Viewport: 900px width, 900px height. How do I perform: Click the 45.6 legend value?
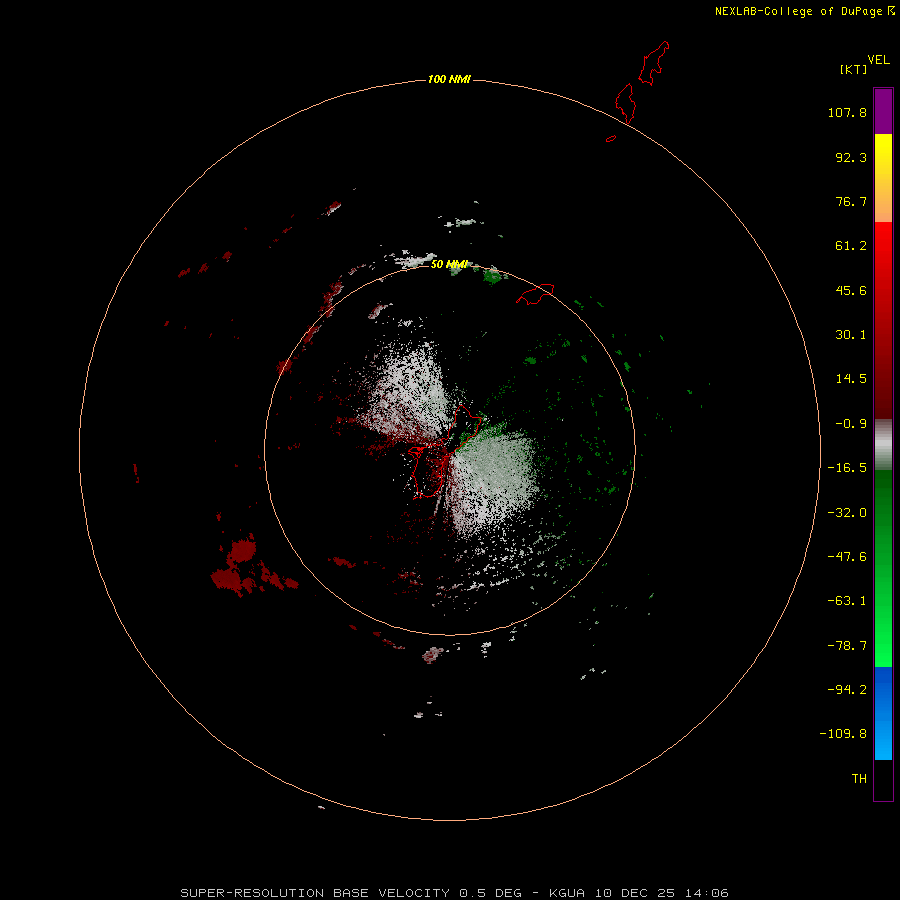pos(851,290)
